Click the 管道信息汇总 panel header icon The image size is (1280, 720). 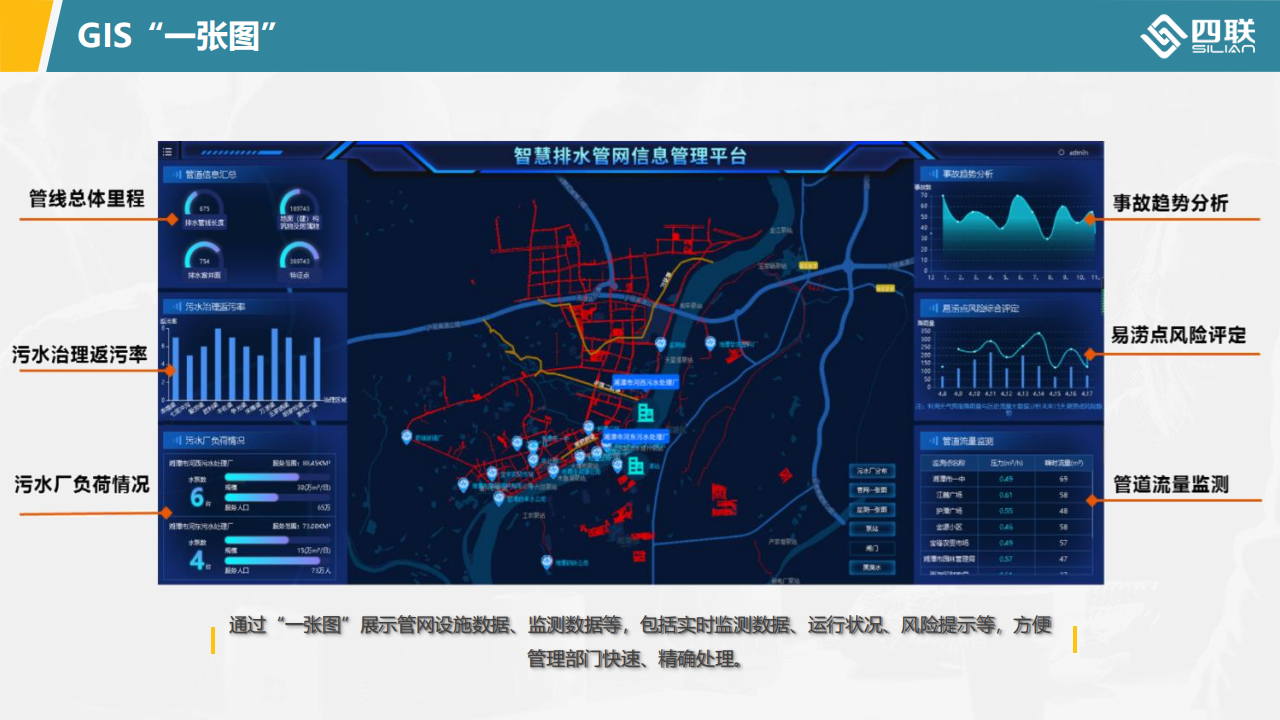[x=175, y=174]
